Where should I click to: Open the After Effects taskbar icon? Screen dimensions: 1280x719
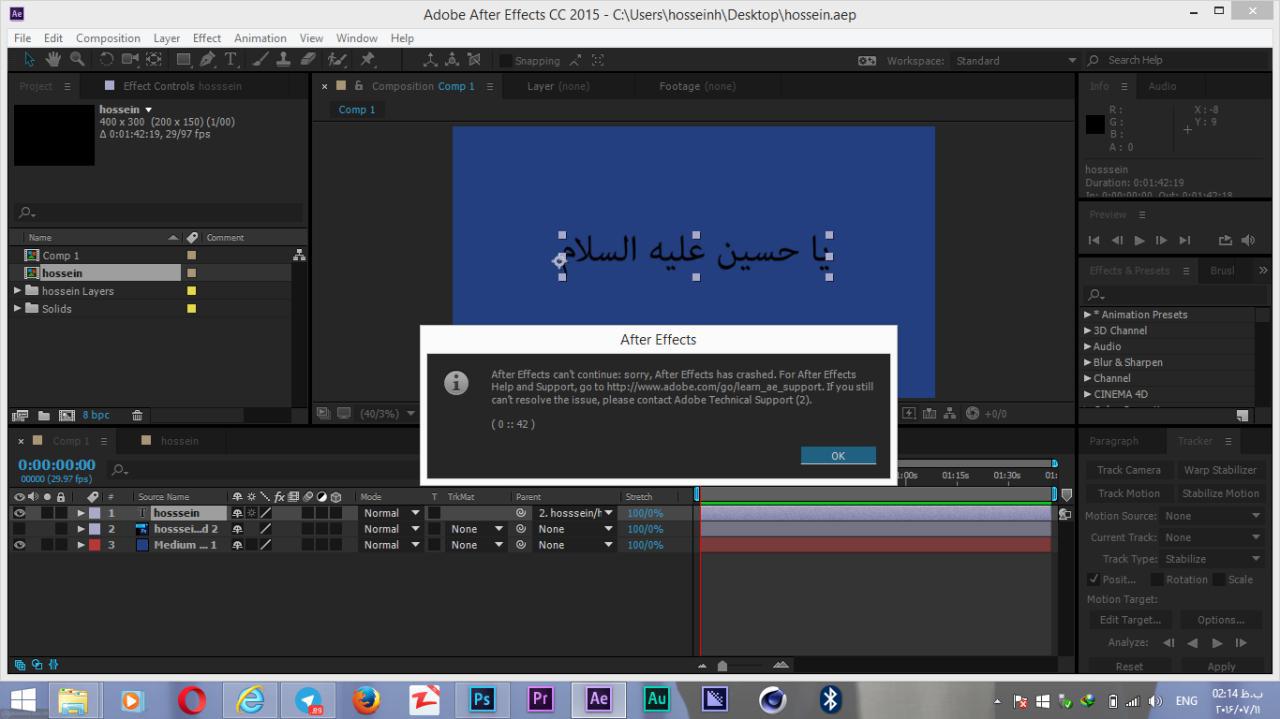pyautogui.click(x=598, y=699)
